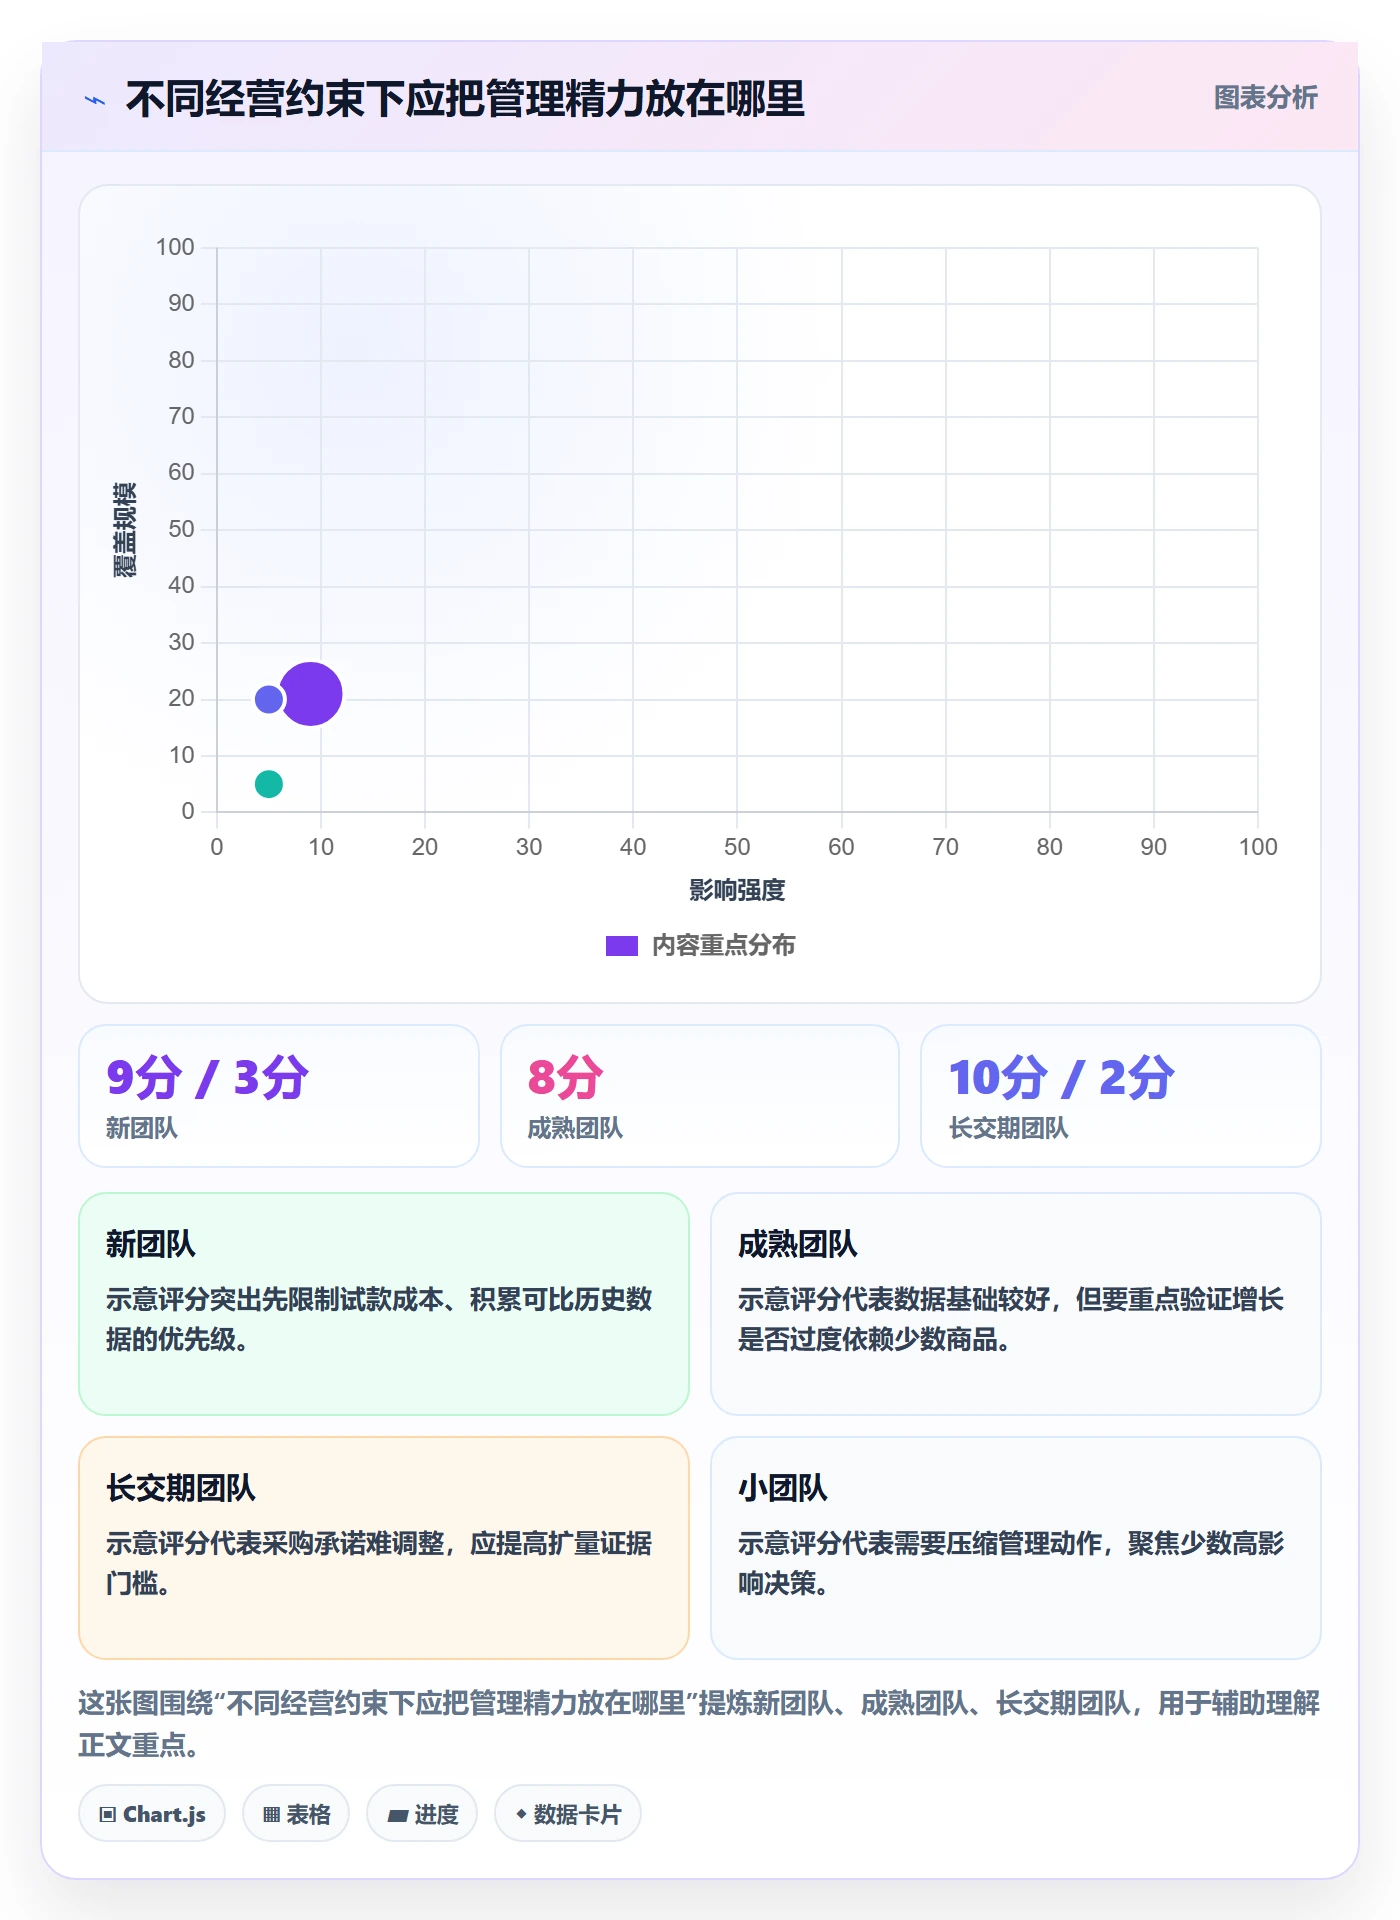Click the y-axis tick label 70

click(181, 416)
